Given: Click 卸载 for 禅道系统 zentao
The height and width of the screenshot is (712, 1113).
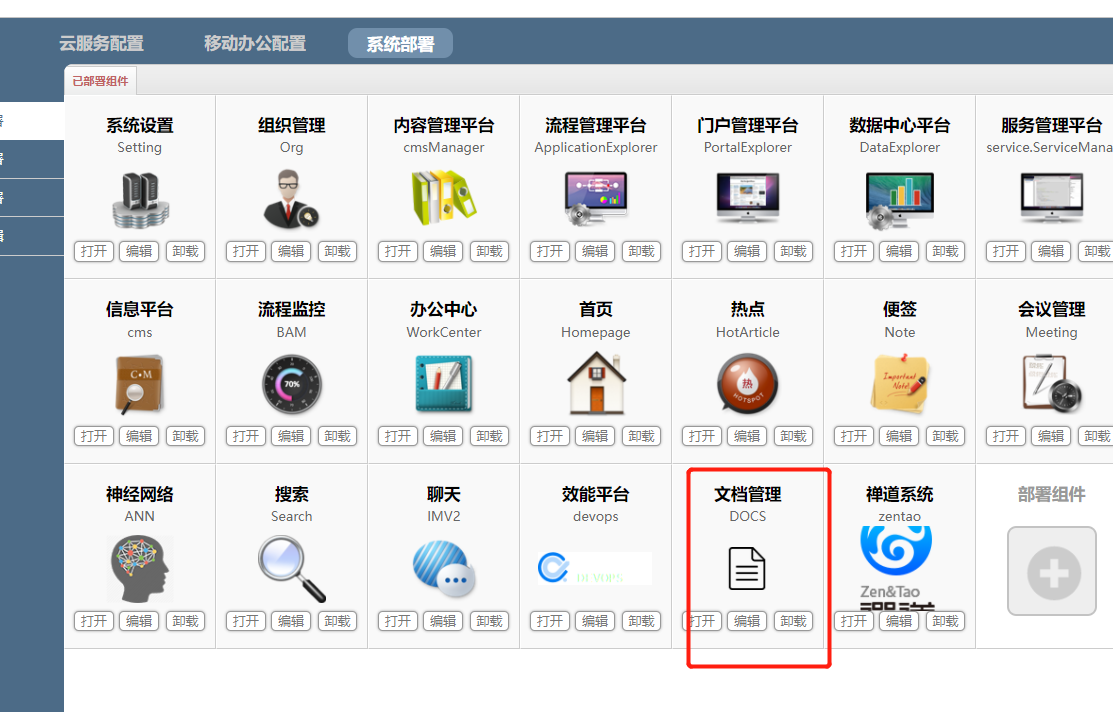Looking at the screenshot, I should 945,621.
